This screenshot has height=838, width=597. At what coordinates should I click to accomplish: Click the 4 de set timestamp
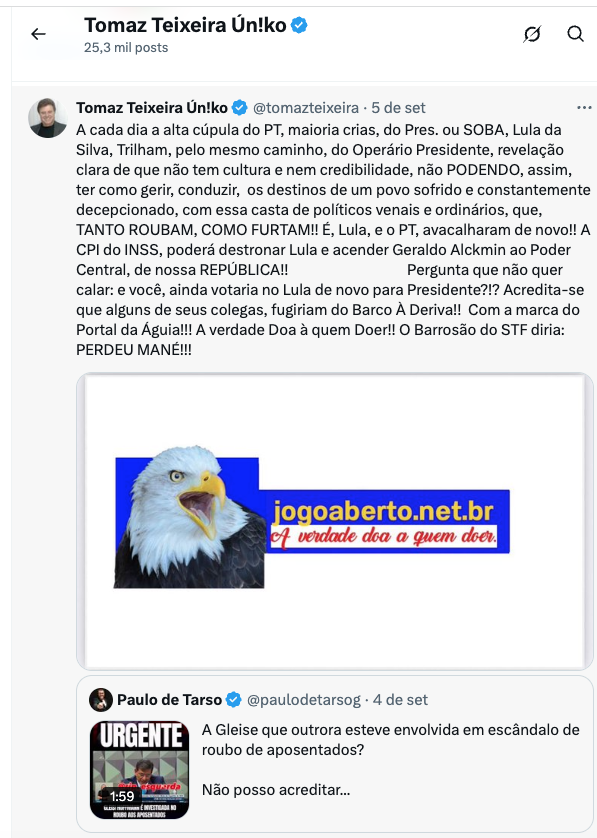[x=400, y=700]
